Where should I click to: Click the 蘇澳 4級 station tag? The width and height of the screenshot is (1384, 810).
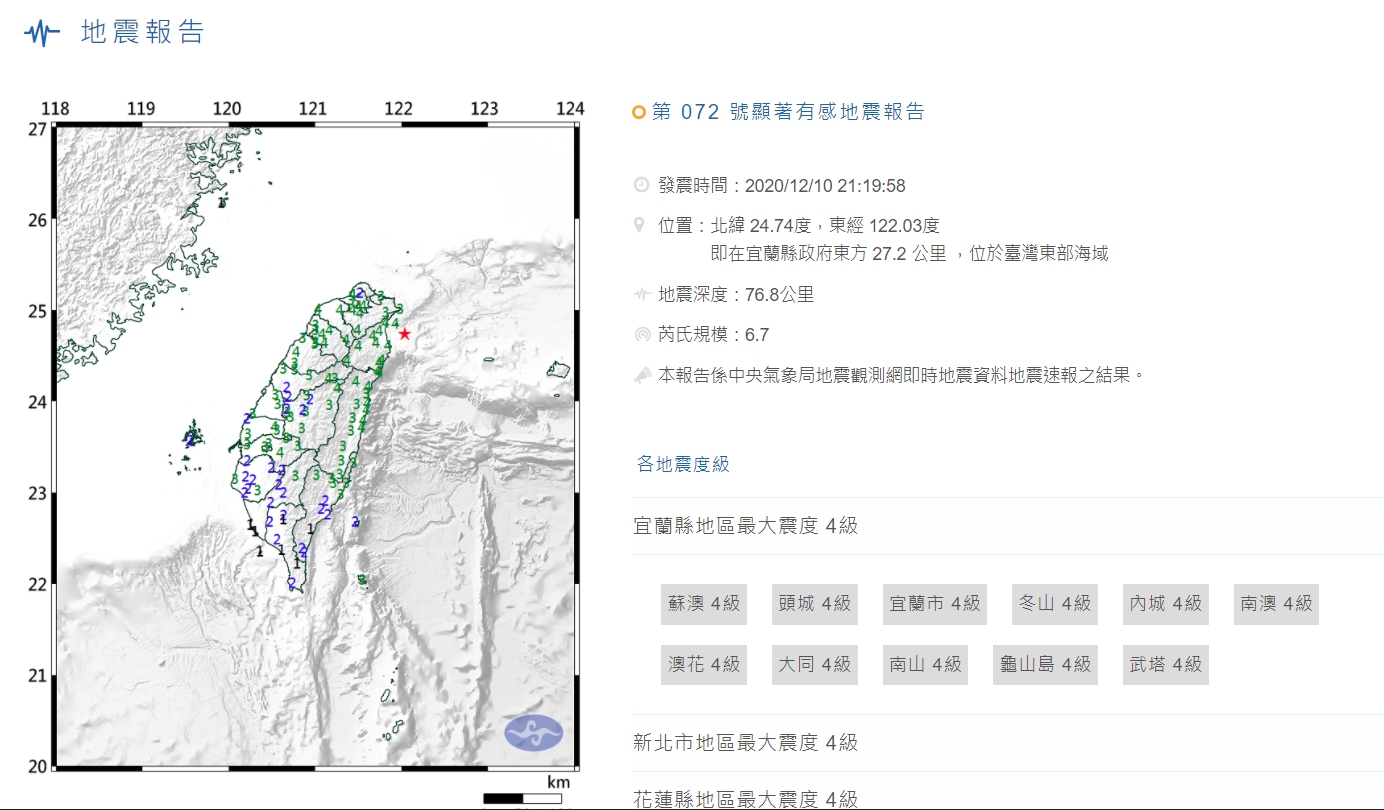(704, 604)
